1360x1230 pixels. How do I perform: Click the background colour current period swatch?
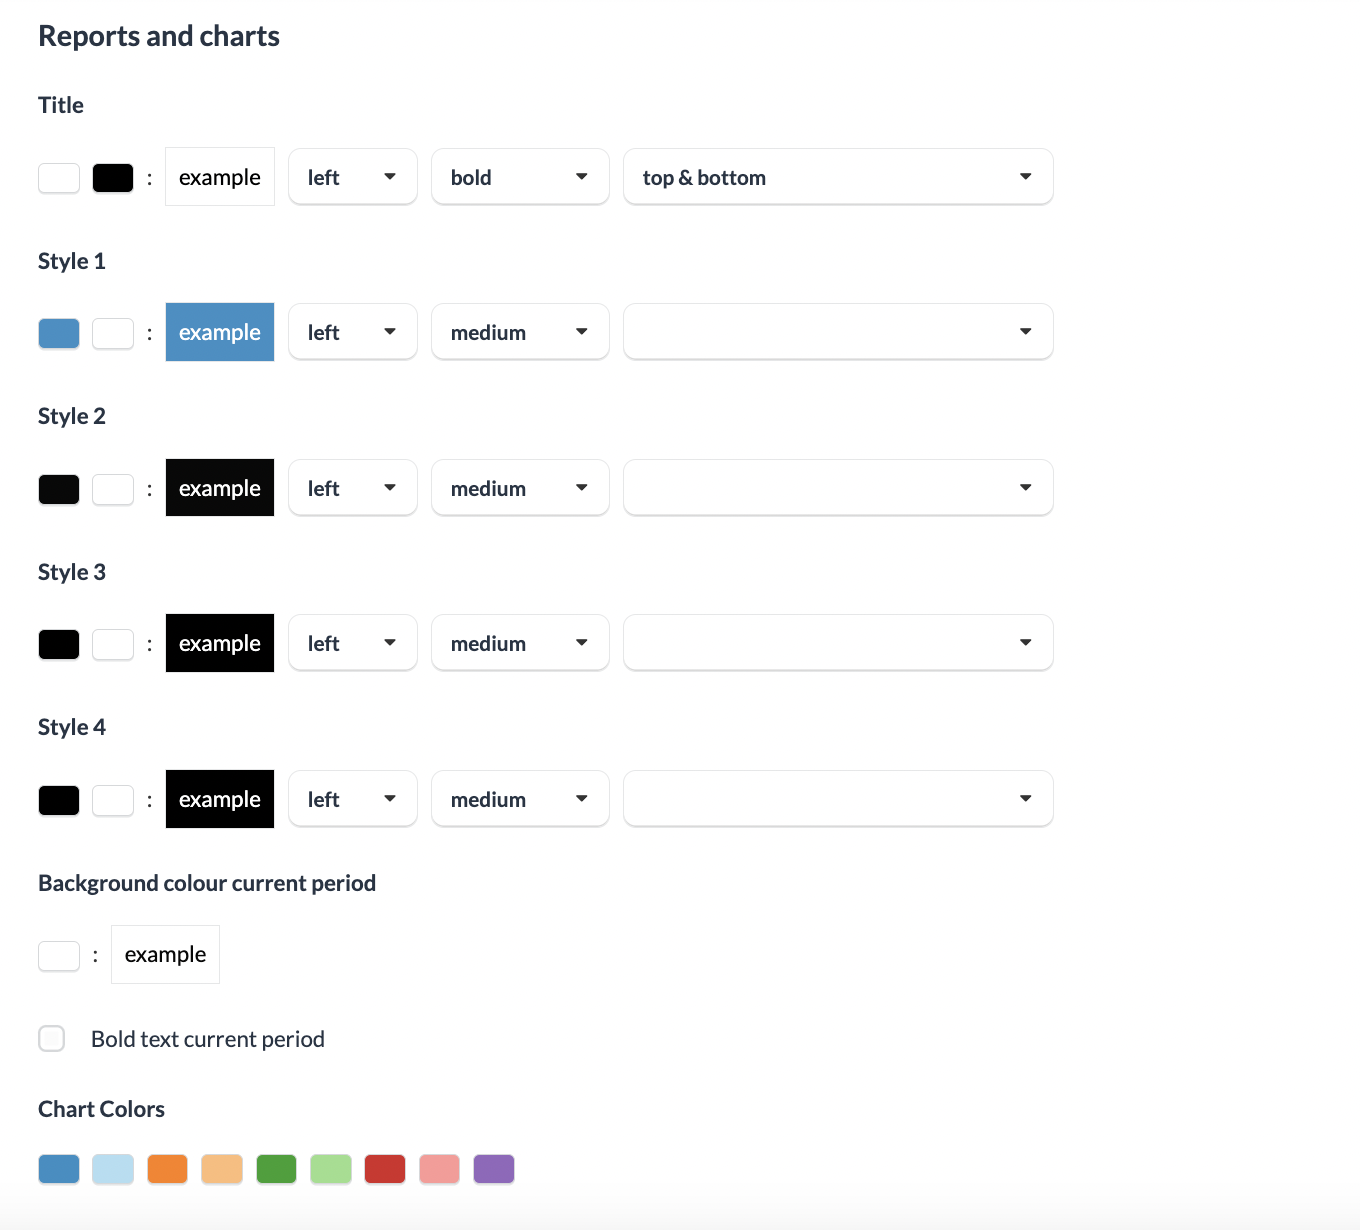click(x=59, y=955)
